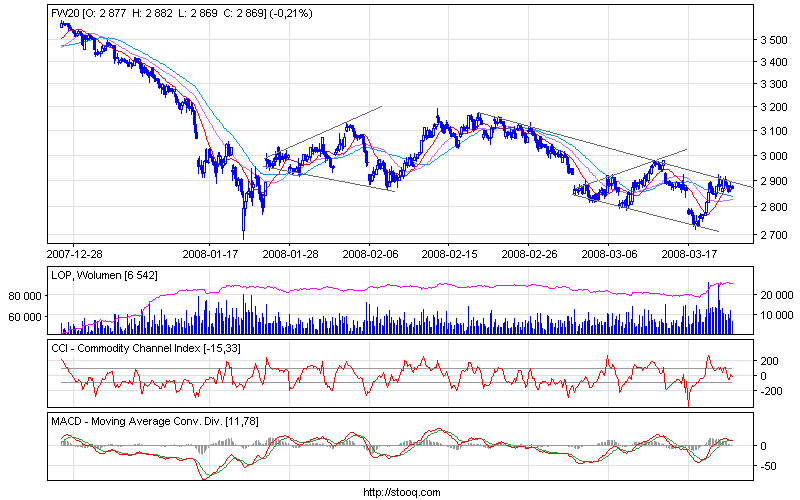The height and width of the screenshot is (500, 800).
Task: Click date label 2008-01-28
Action: pos(290,254)
